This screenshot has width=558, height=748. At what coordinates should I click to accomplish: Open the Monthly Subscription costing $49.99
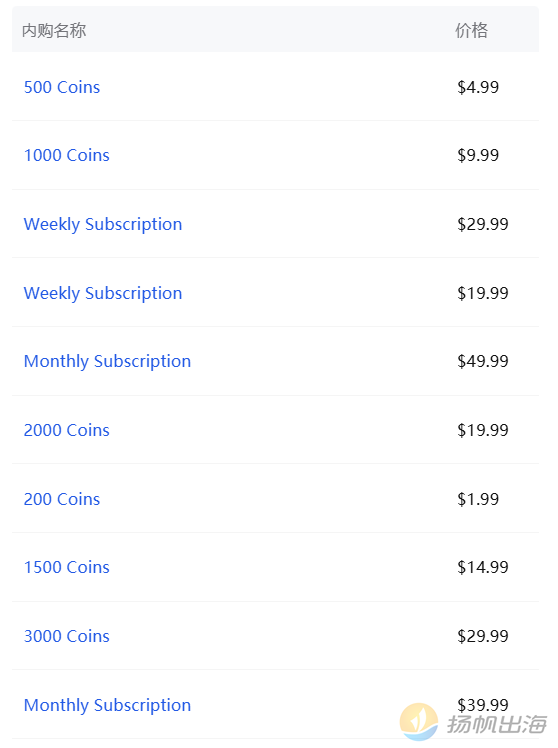[107, 362]
